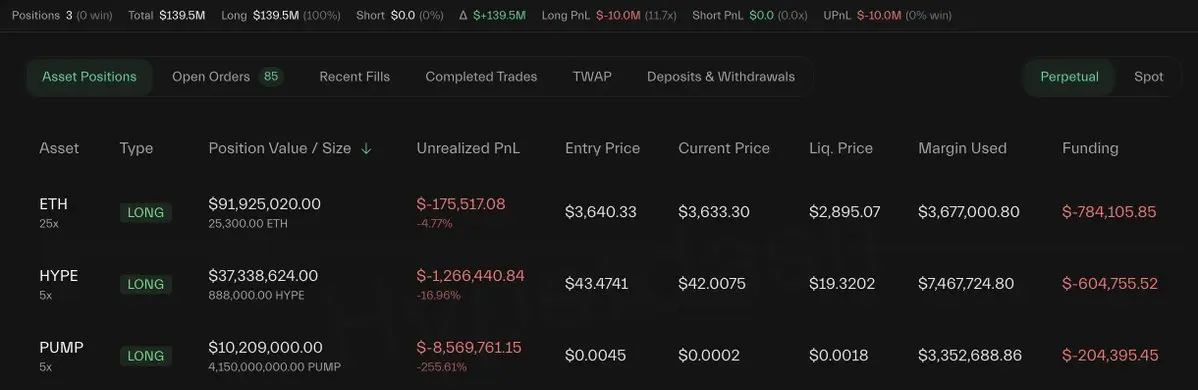Click the sort arrow beside Position Value / Size
1198x390 pixels.
coord(366,149)
